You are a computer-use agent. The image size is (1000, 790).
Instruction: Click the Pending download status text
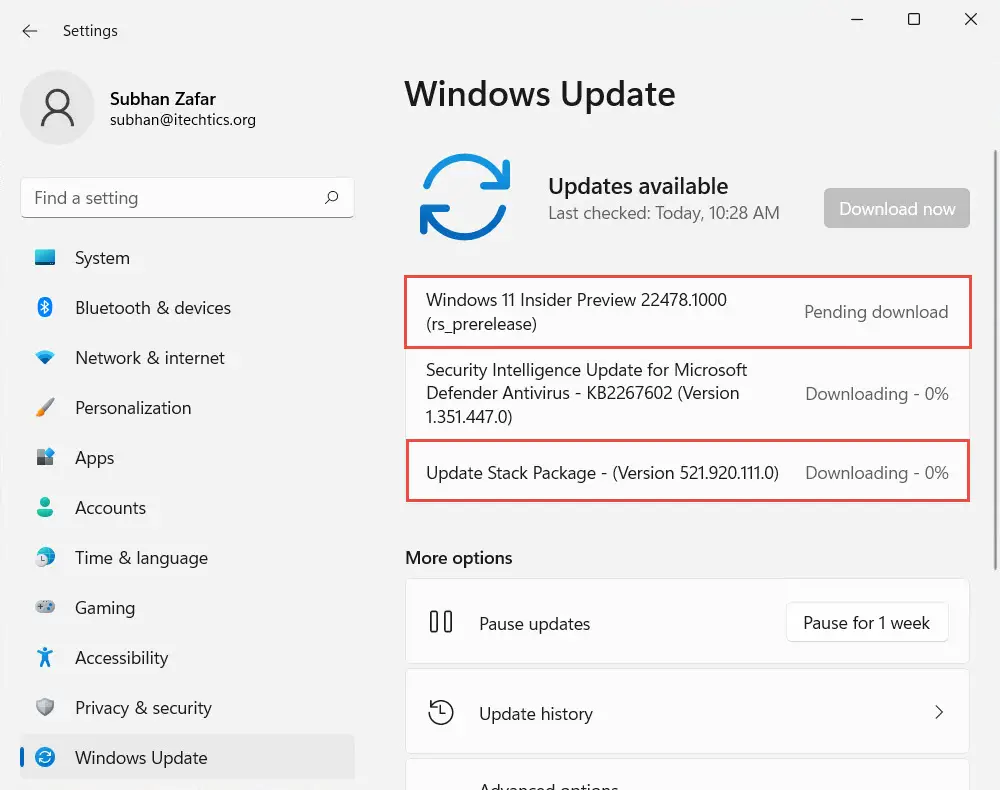coord(876,312)
